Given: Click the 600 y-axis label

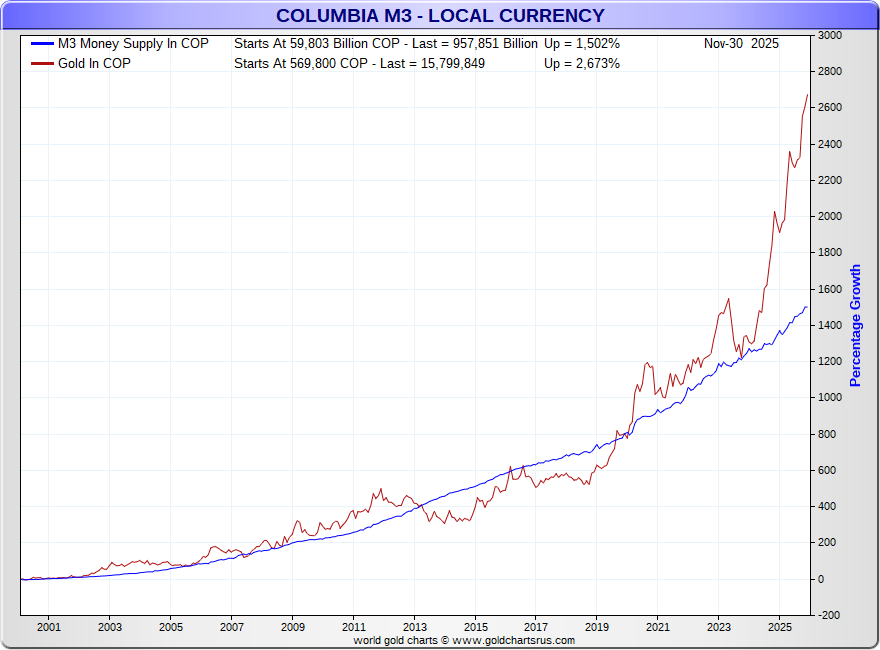Looking at the screenshot, I should (827, 470).
